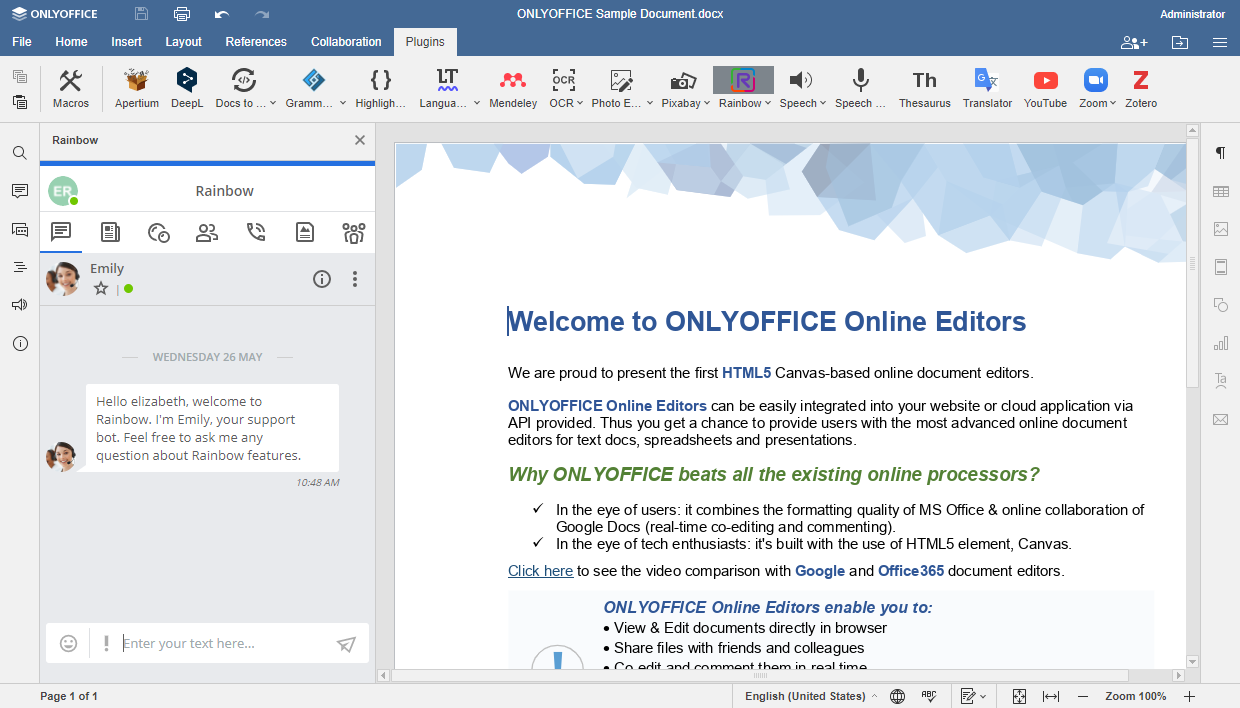Toggle Fit to width in status bar

(1051, 696)
